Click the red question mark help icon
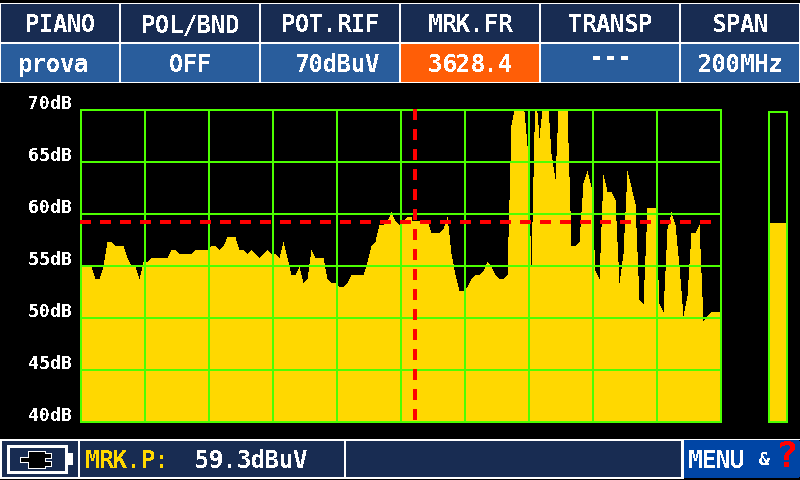This screenshot has height=480, width=800. (787, 454)
